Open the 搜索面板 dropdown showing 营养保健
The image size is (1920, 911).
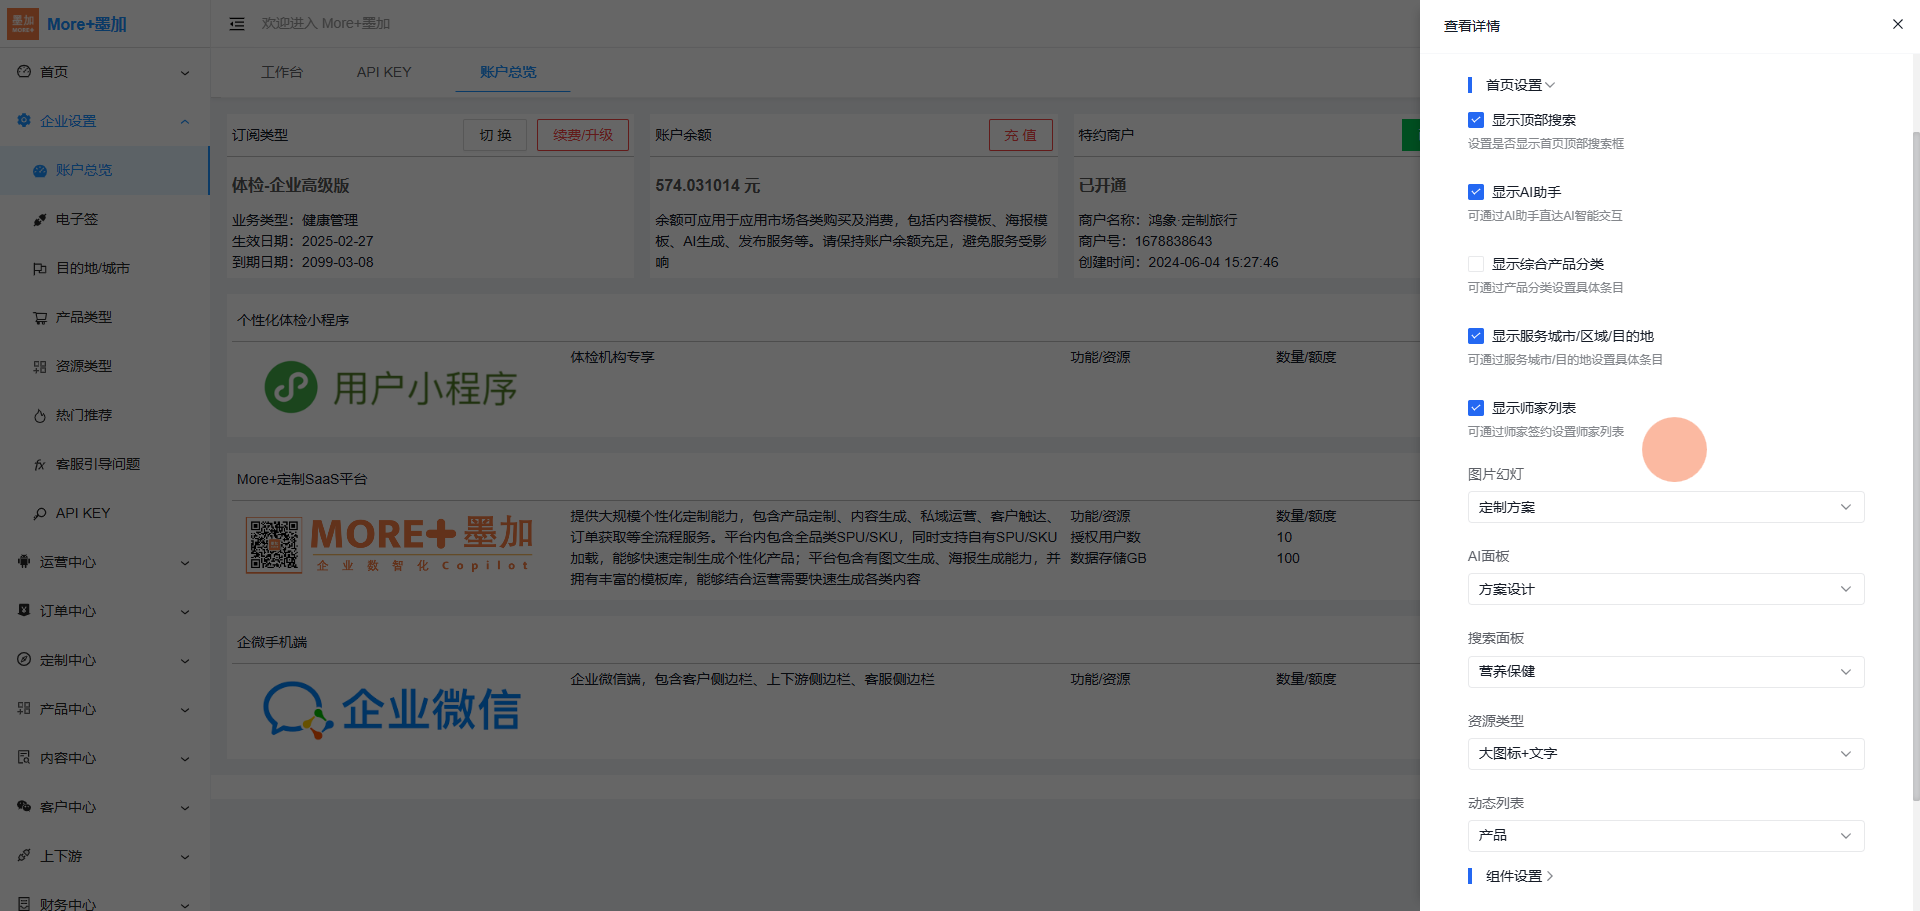pyautogui.click(x=1665, y=672)
